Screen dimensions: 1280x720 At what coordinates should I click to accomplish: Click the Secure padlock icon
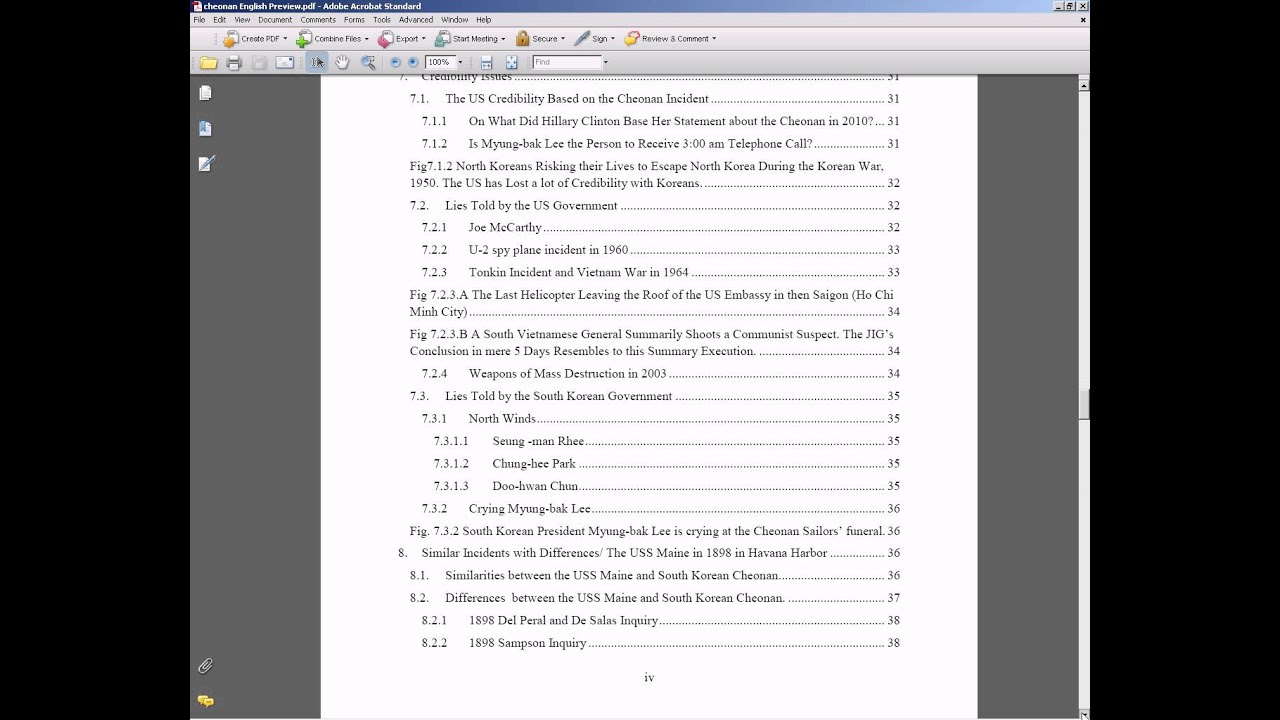[x=522, y=39]
